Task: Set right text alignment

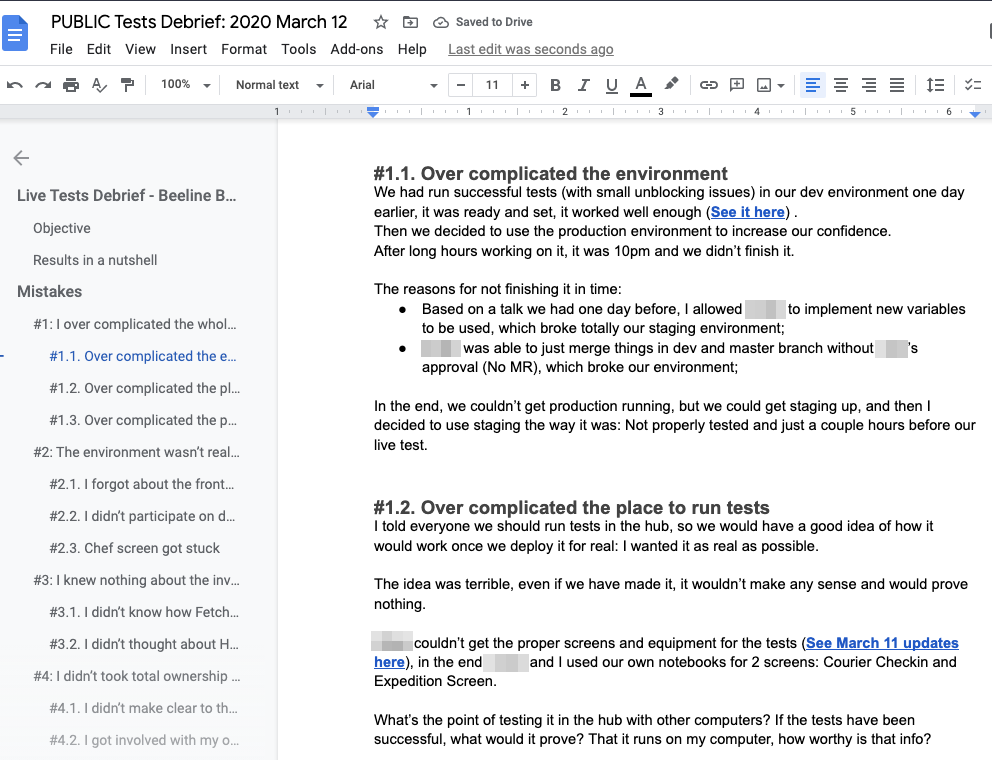Action: (x=869, y=85)
